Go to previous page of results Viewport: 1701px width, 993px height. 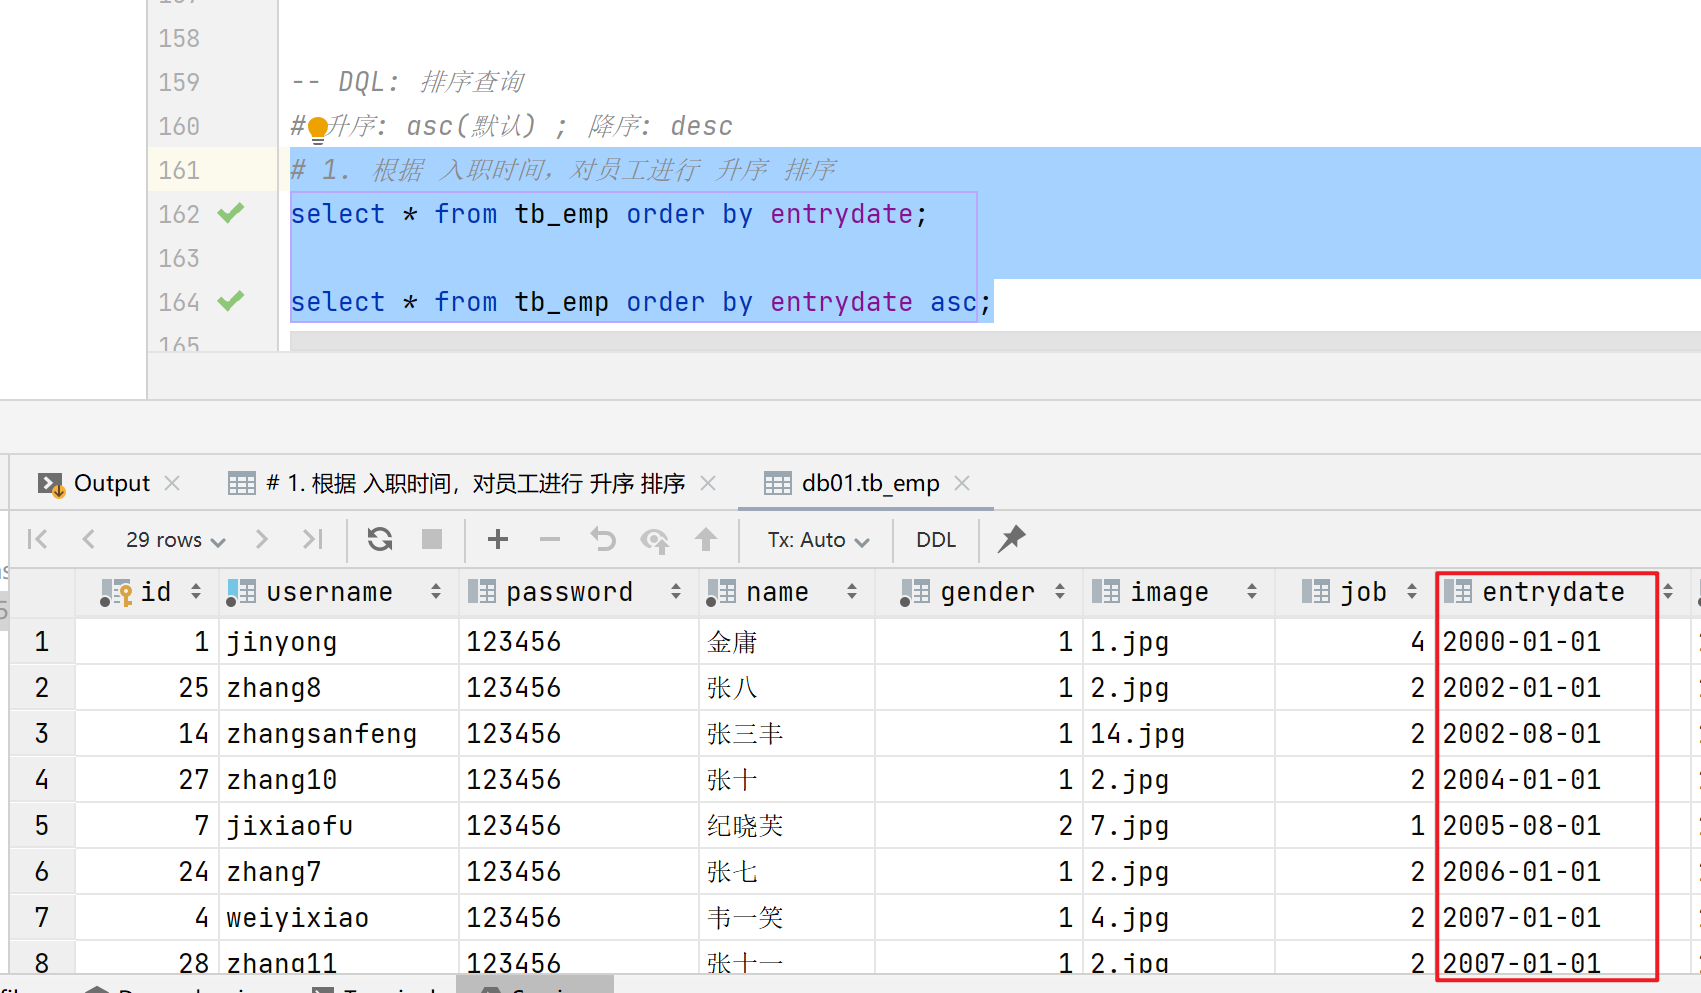coord(88,540)
